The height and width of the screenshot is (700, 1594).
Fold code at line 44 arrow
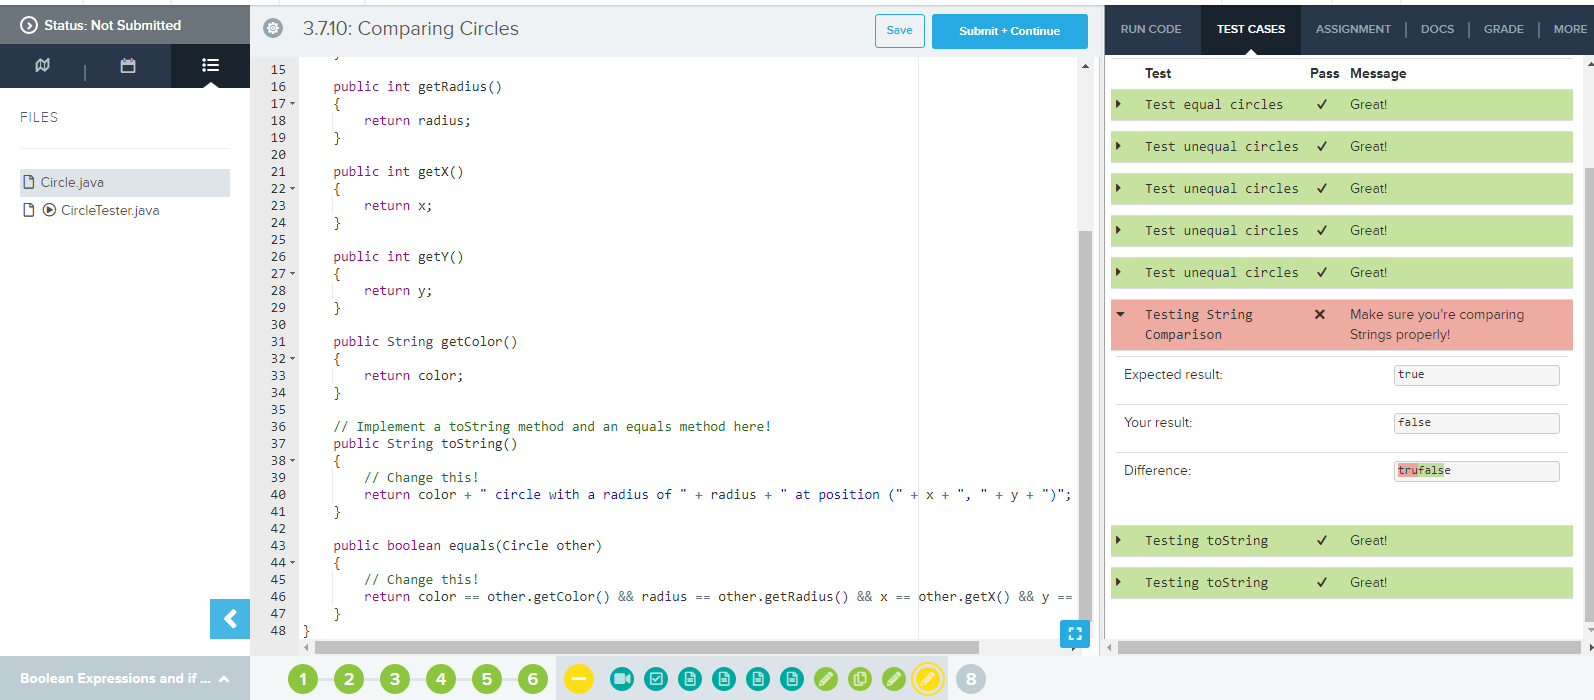pos(293,563)
